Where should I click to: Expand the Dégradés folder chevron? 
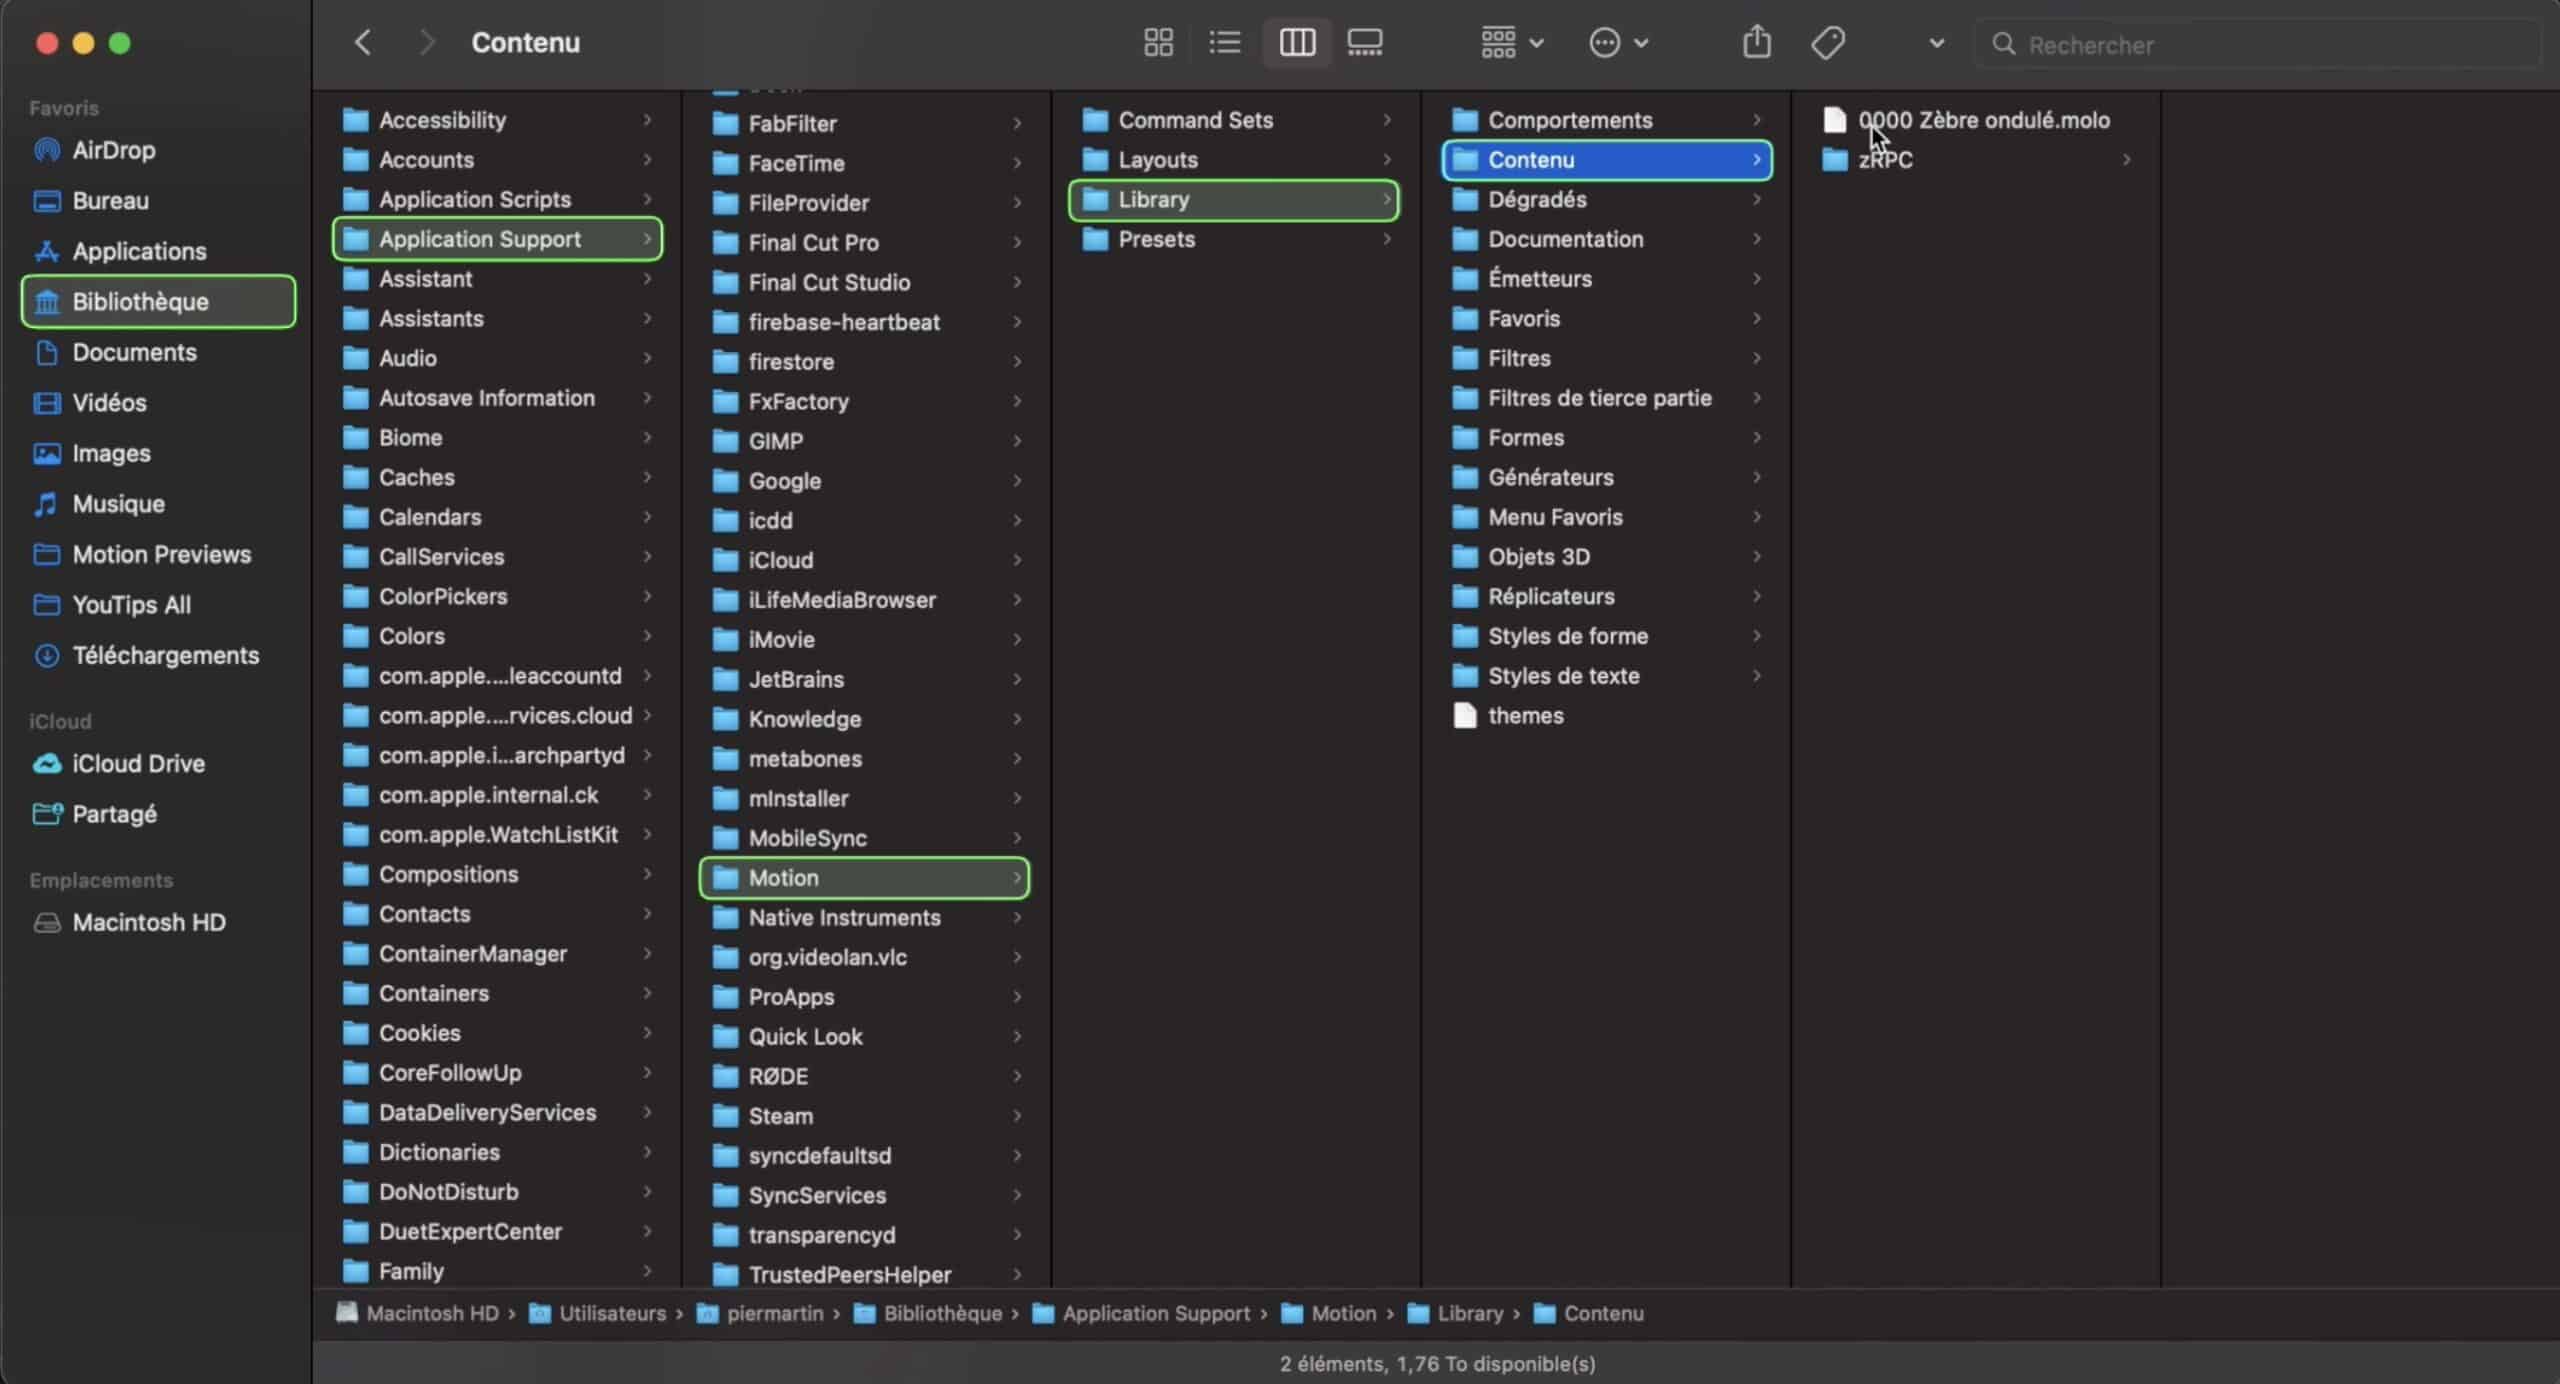click(x=1756, y=199)
